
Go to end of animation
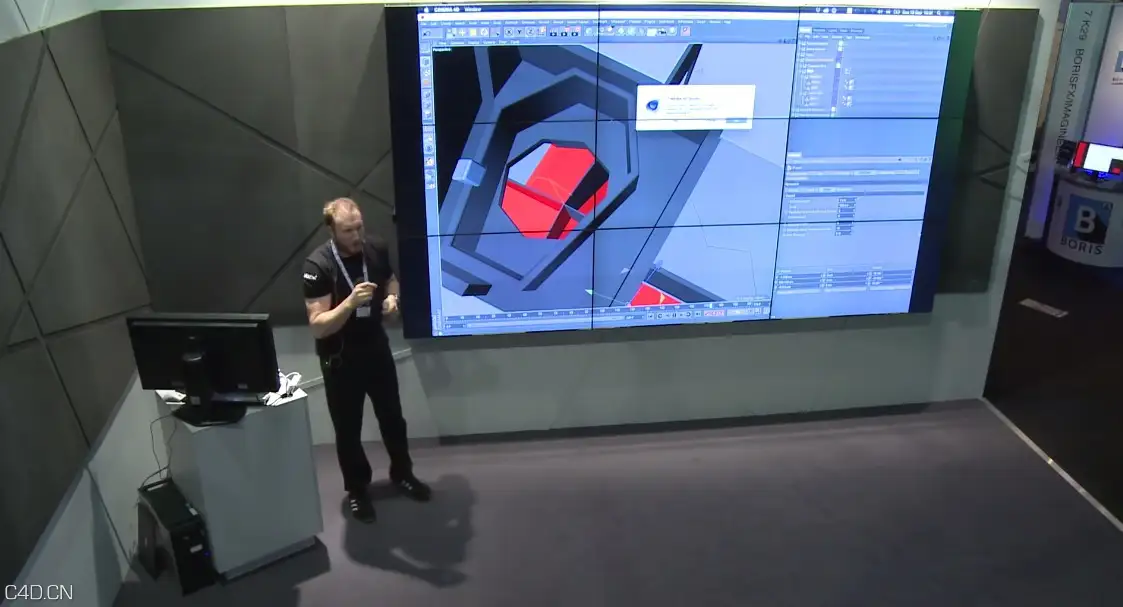pos(698,314)
